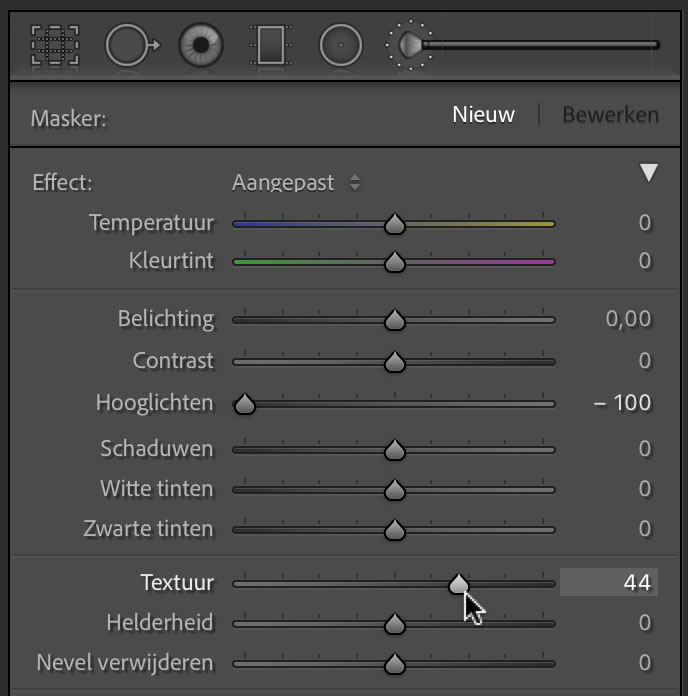Image resolution: width=688 pixels, height=696 pixels.
Task: Click the Kleurtint slider handle
Action: pos(395,262)
